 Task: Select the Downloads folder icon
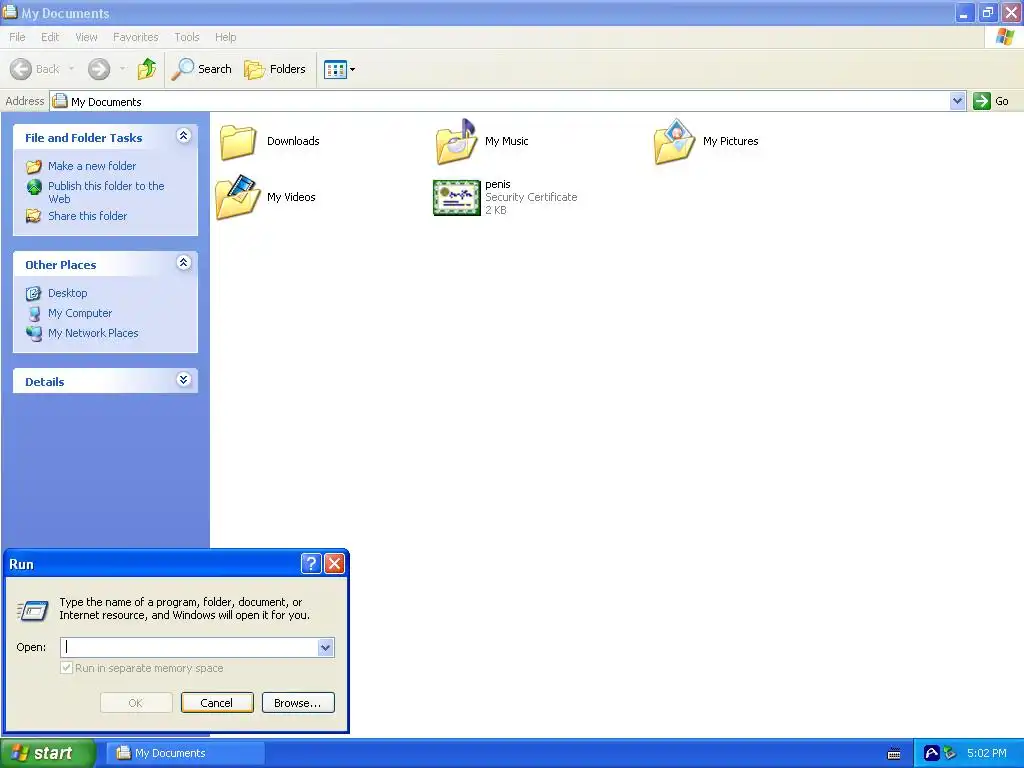click(238, 142)
